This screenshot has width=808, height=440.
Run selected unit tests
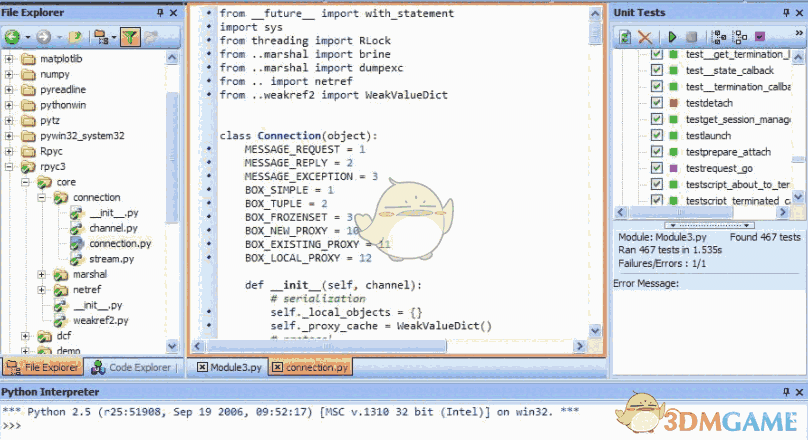pyautogui.click(x=672, y=37)
